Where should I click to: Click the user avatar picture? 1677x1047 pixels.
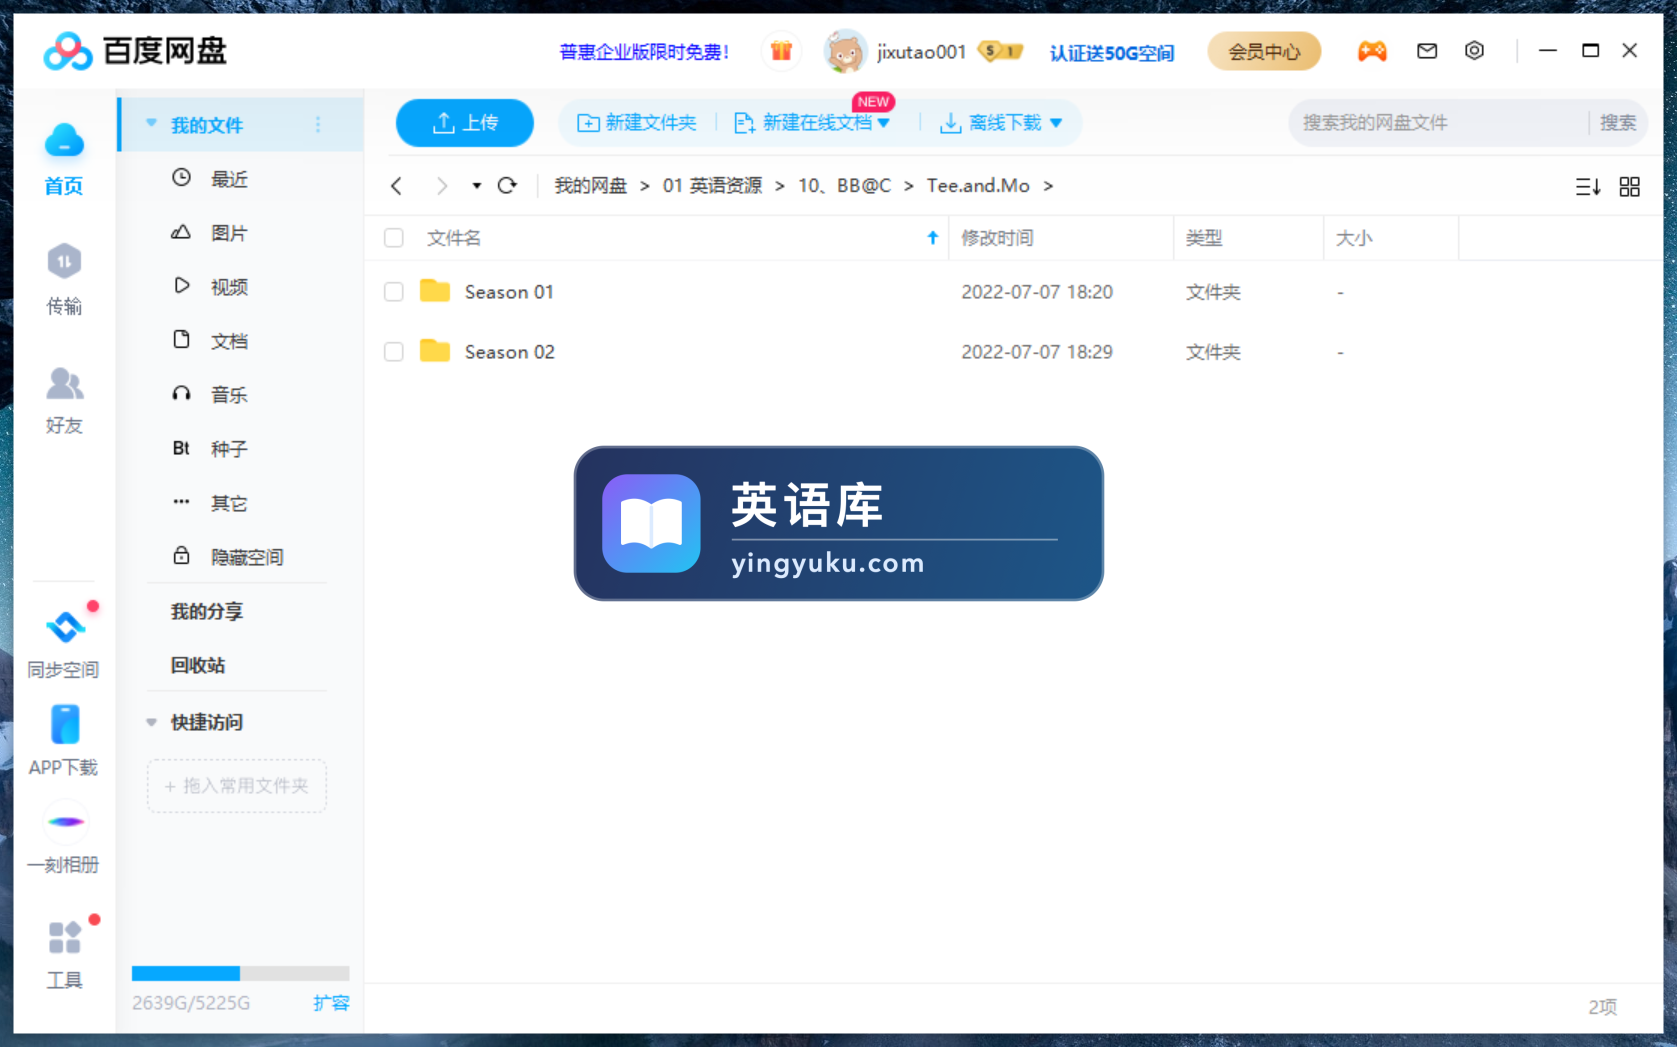click(845, 51)
